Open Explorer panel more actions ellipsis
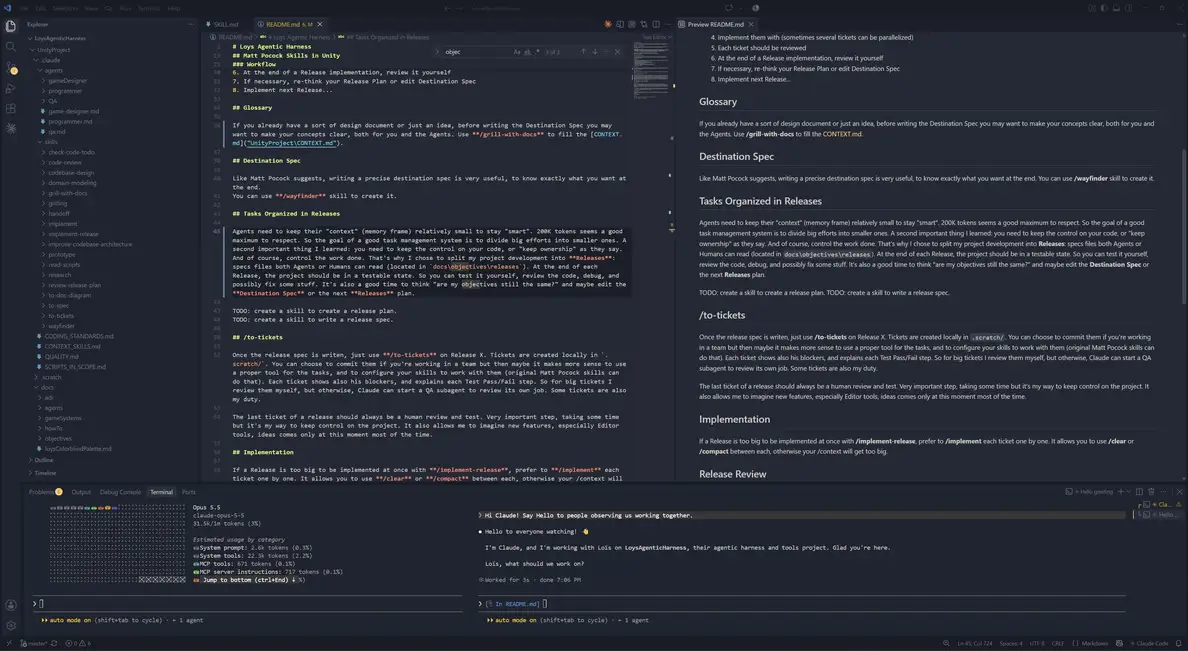 191,24
